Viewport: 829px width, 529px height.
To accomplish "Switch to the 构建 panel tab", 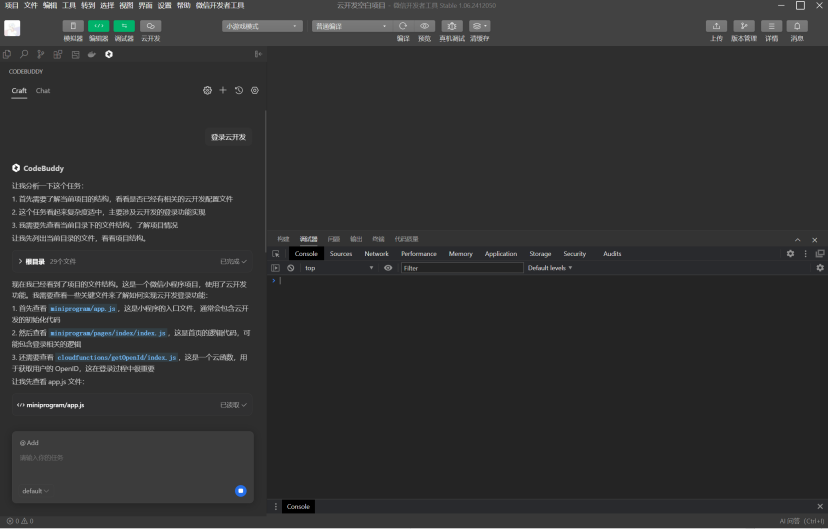I will [283, 239].
